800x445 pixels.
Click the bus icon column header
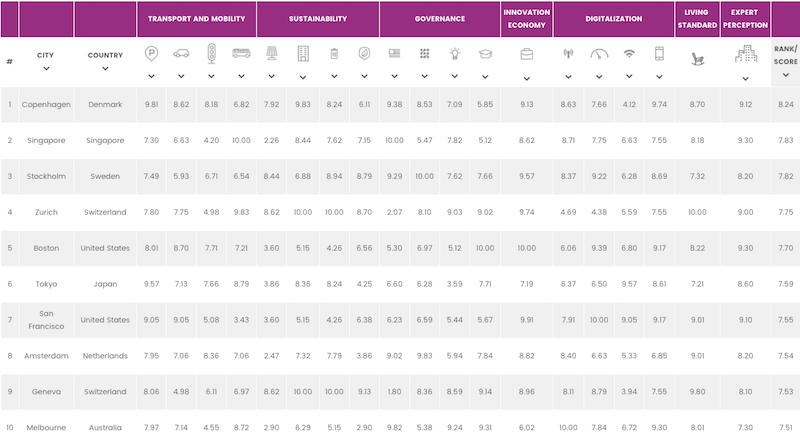tap(241, 55)
